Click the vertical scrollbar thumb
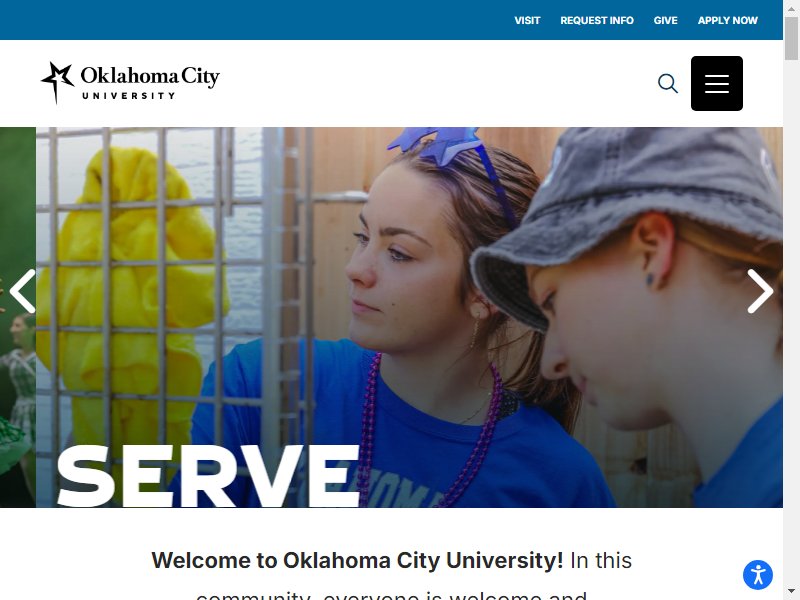 coord(791,39)
